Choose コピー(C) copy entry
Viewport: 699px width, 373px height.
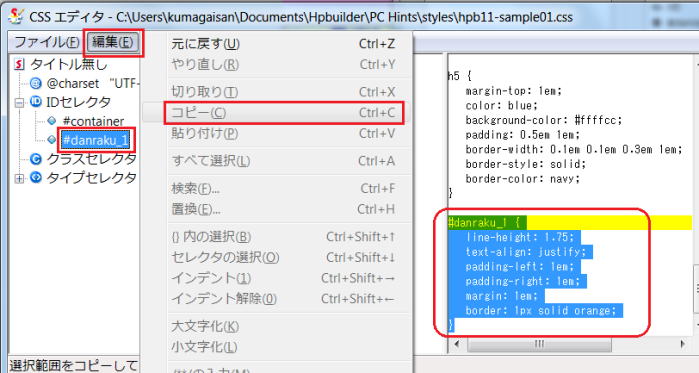[x=283, y=113]
